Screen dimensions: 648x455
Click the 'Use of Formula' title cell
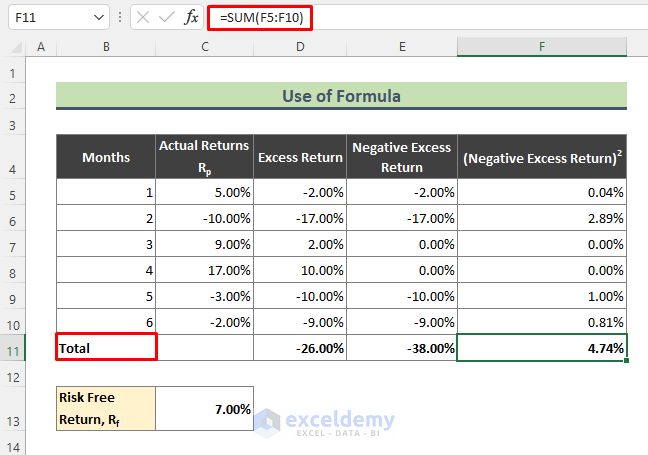[341, 96]
